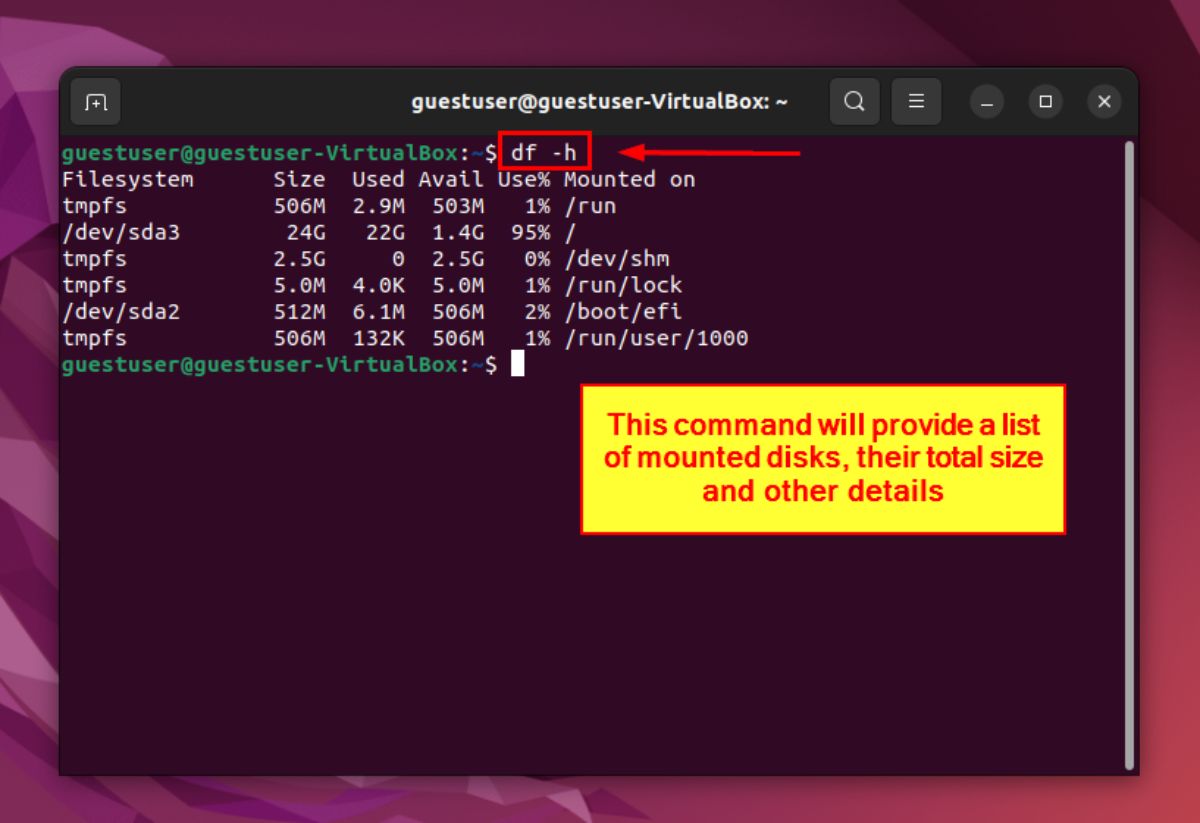The width and height of the screenshot is (1200, 823).
Task: Click the red arrow pointing to command
Action: coord(710,153)
